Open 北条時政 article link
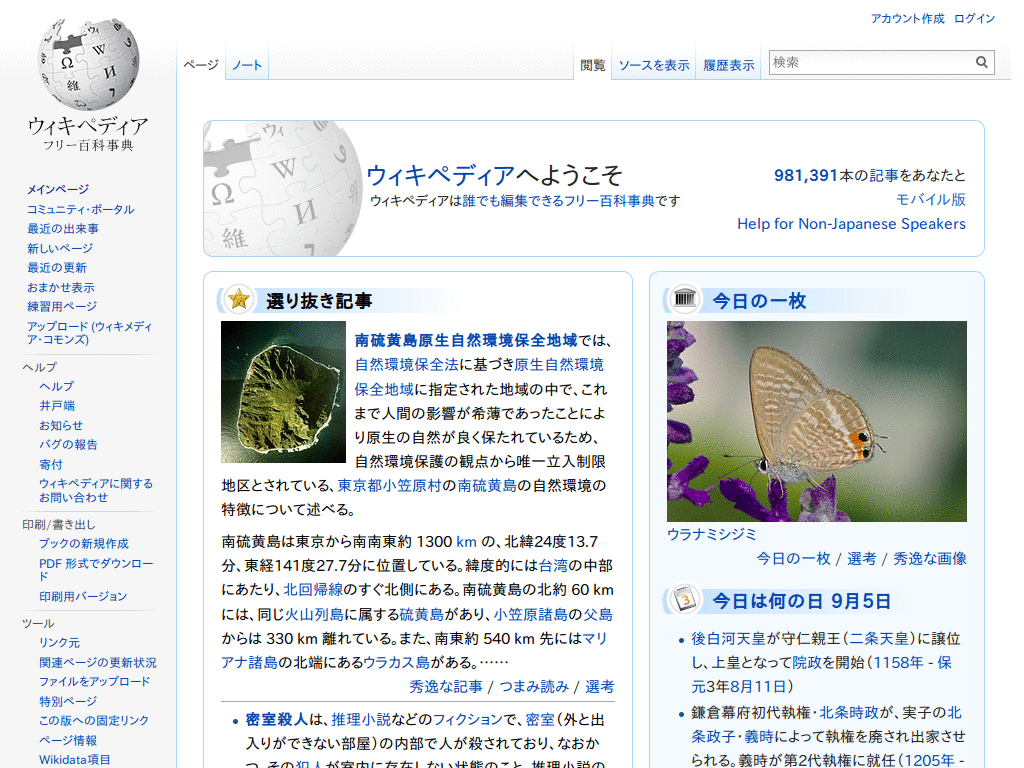Viewport: 1024px width, 768px height. pyautogui.click(x=850, y=712)
